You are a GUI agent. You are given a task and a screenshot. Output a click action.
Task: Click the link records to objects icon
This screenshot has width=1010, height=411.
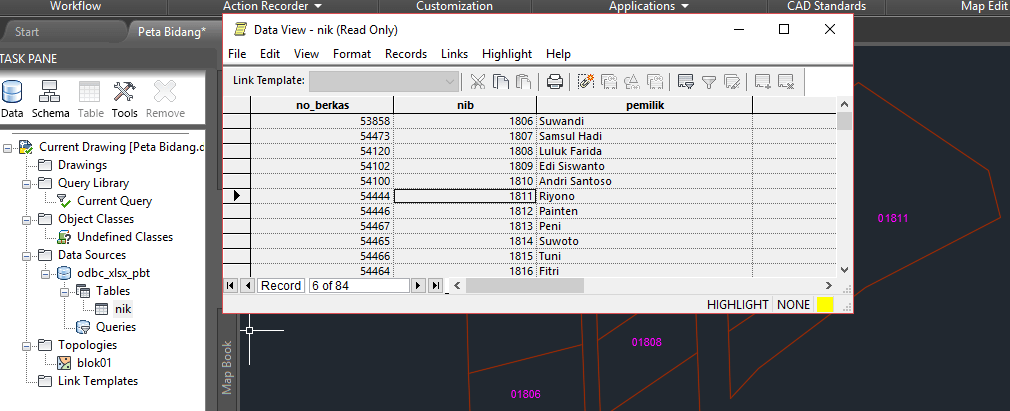[x=586, y=82]
